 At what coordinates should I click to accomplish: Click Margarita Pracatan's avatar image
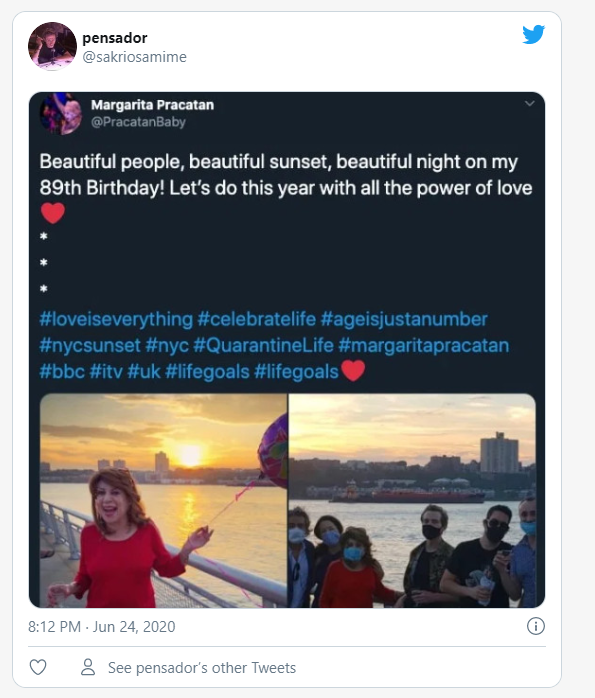coord(61,113)
